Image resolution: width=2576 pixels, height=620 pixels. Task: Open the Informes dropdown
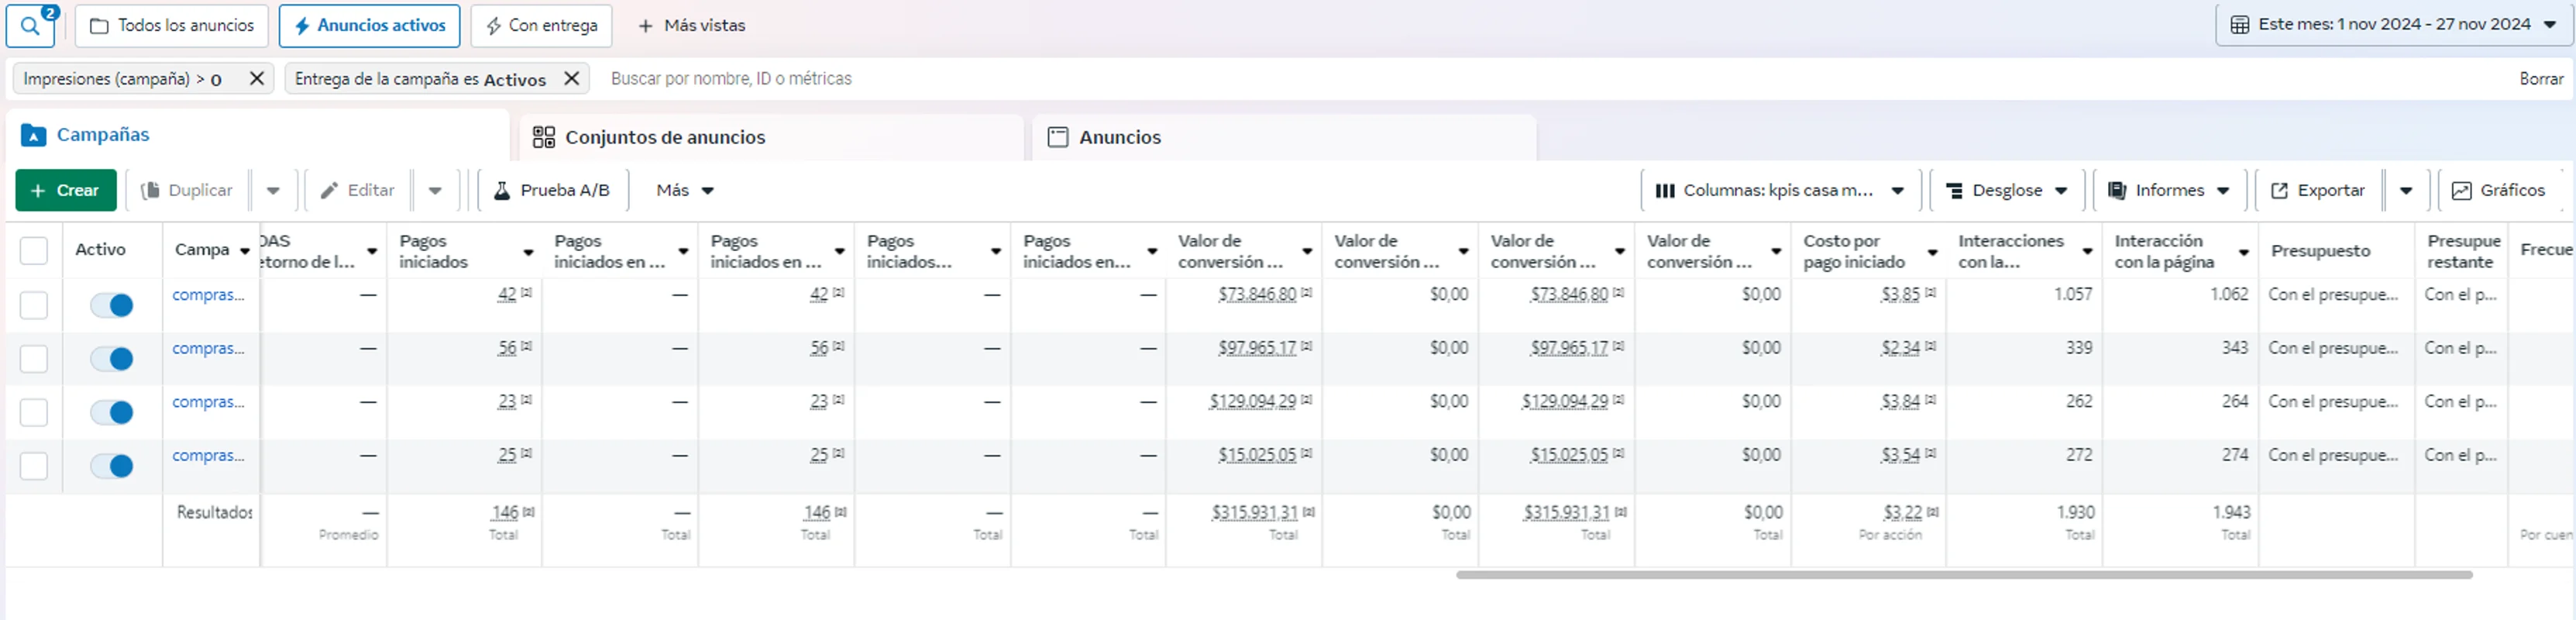pos(2170,190)
